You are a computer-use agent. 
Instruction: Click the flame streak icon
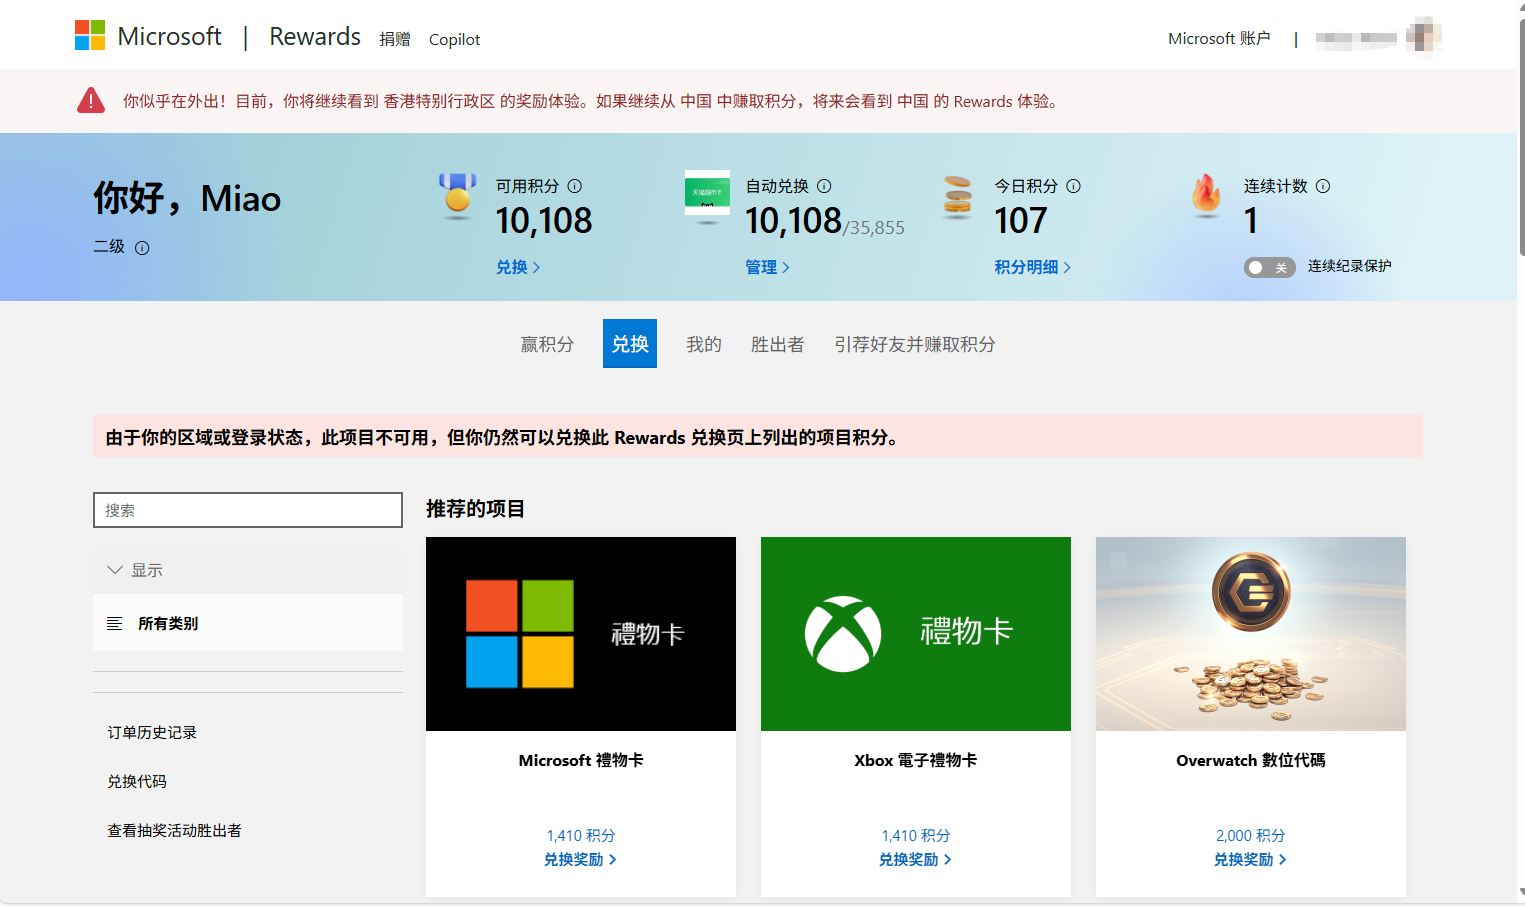pos(1206,195)
